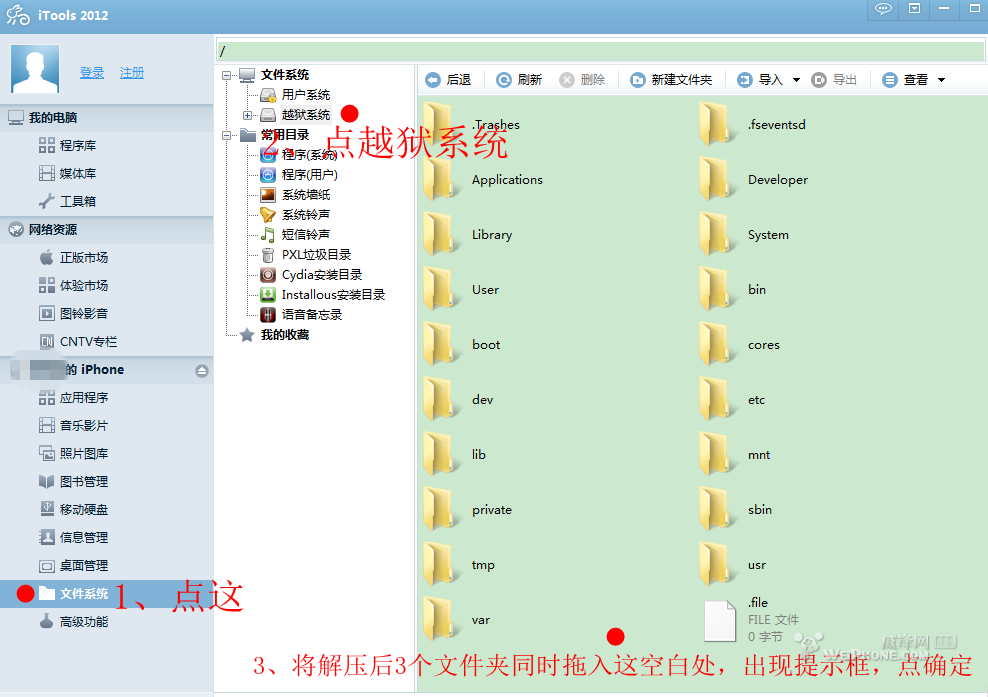Image resolution: width=988 pixels, height=697 pixels.
Task: Select the usr folder
Action: click(733, 565)
